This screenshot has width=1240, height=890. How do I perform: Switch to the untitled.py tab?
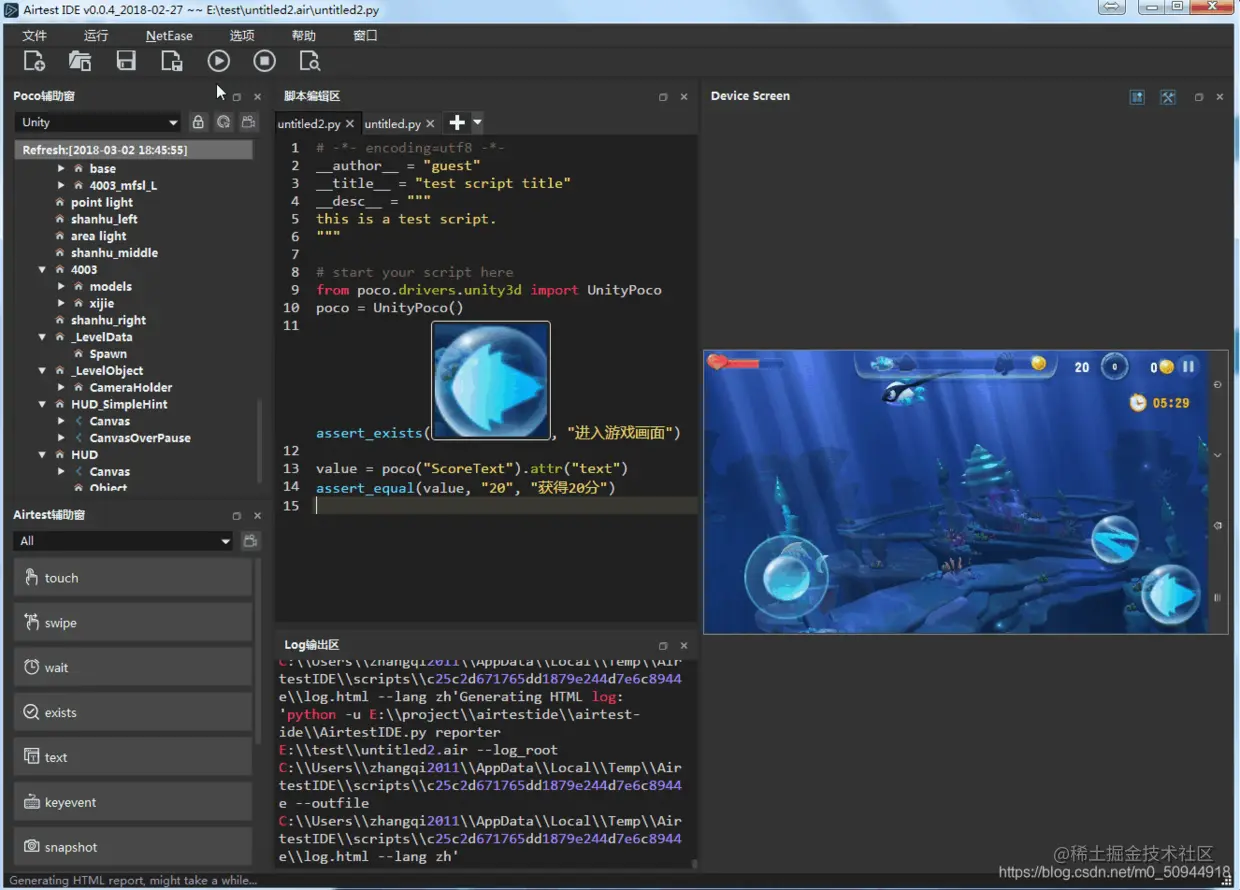[392, 124]
